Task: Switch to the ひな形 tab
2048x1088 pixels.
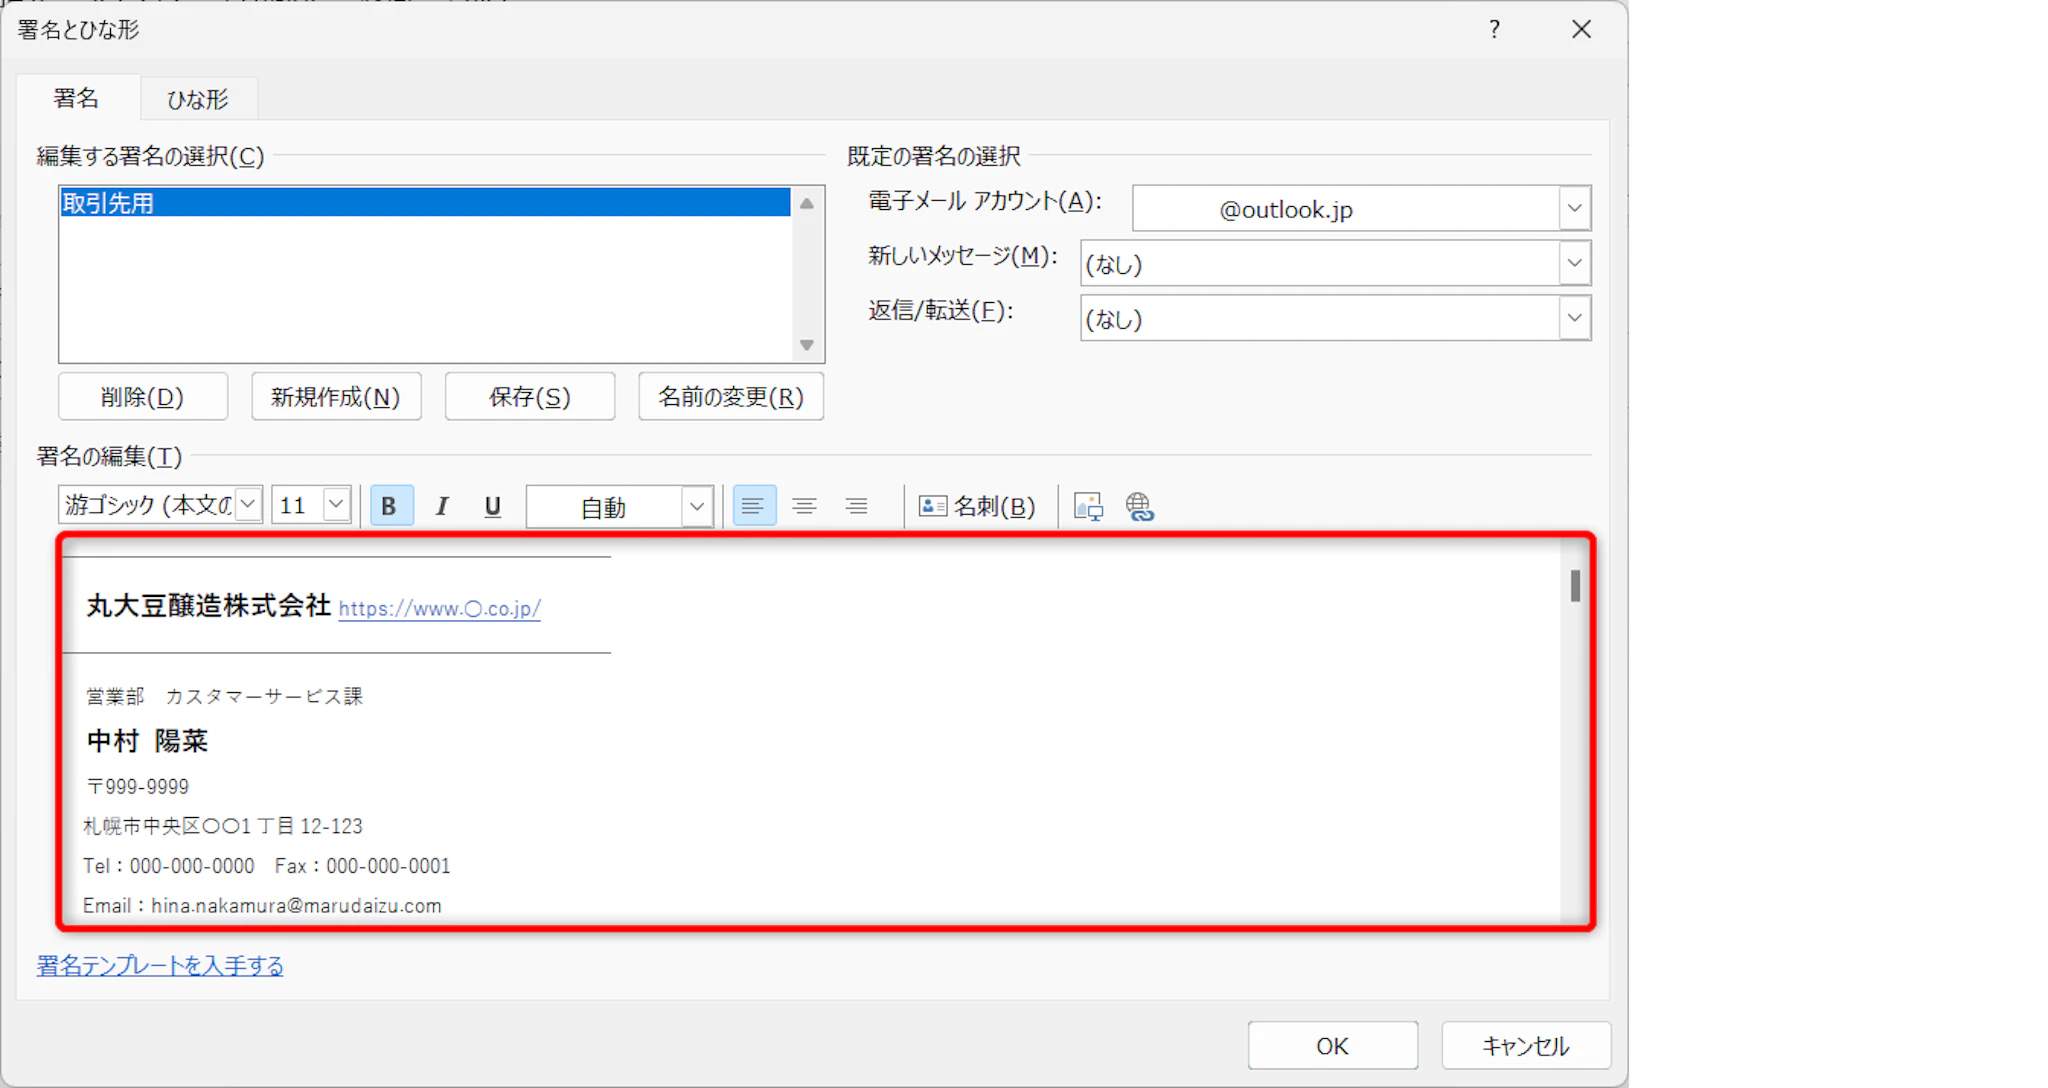Action: (198, 99)
